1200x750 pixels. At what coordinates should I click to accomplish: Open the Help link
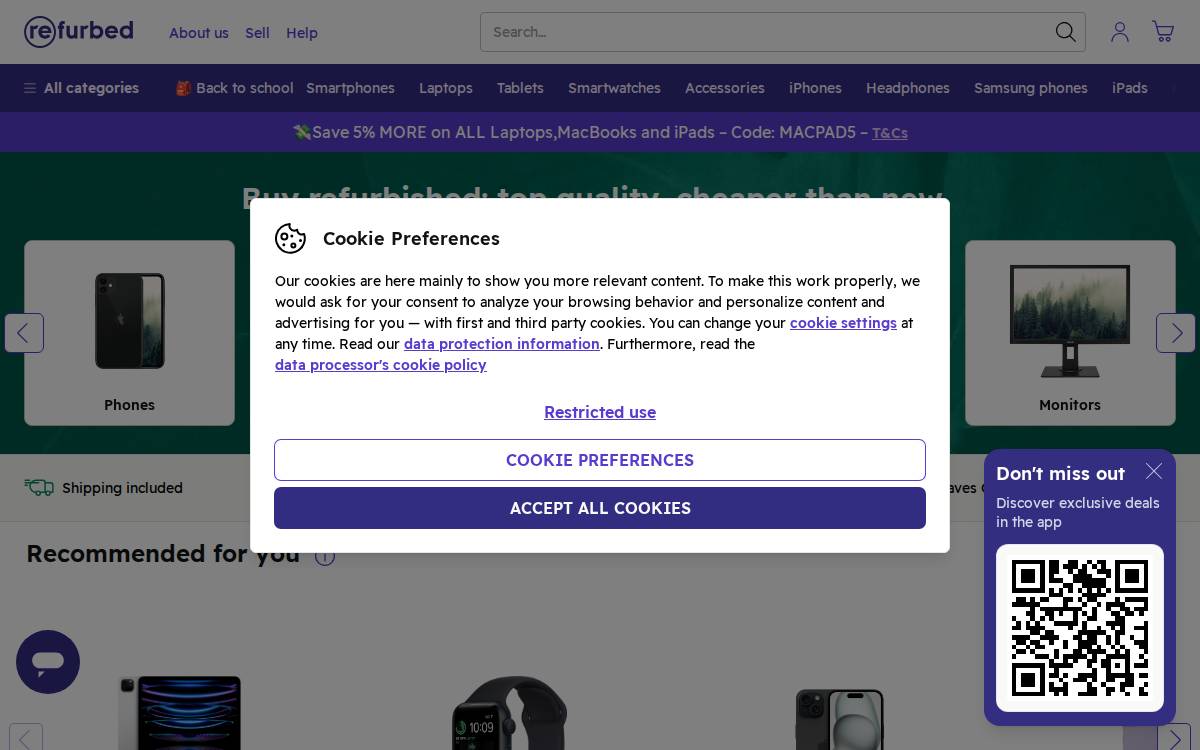[x=302, y=33]
